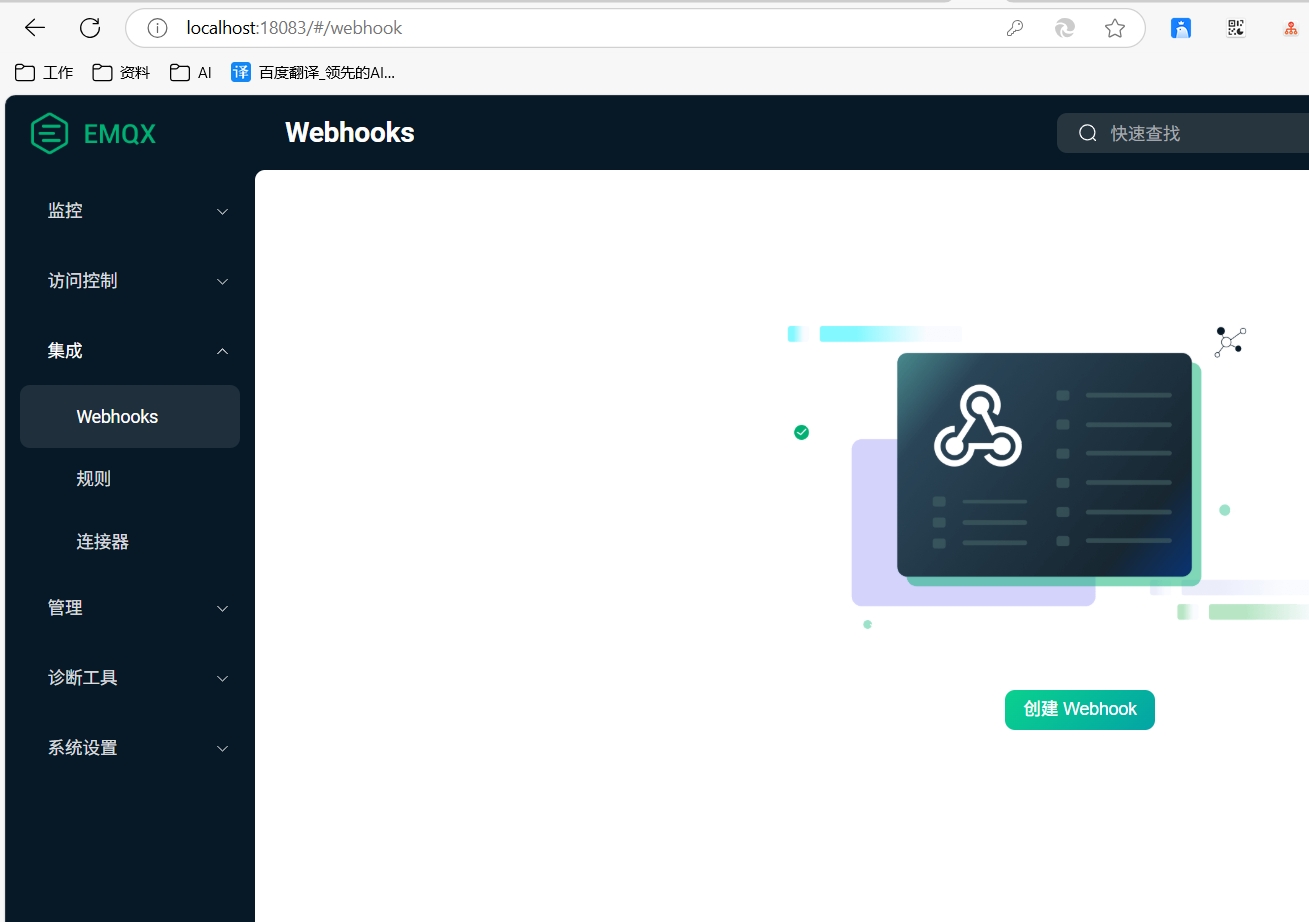This screenshot has width=1309, height=922.
Task: Click the QR code icon near the toolbar
Action: pyautogui.click(x=1235, y=27)
